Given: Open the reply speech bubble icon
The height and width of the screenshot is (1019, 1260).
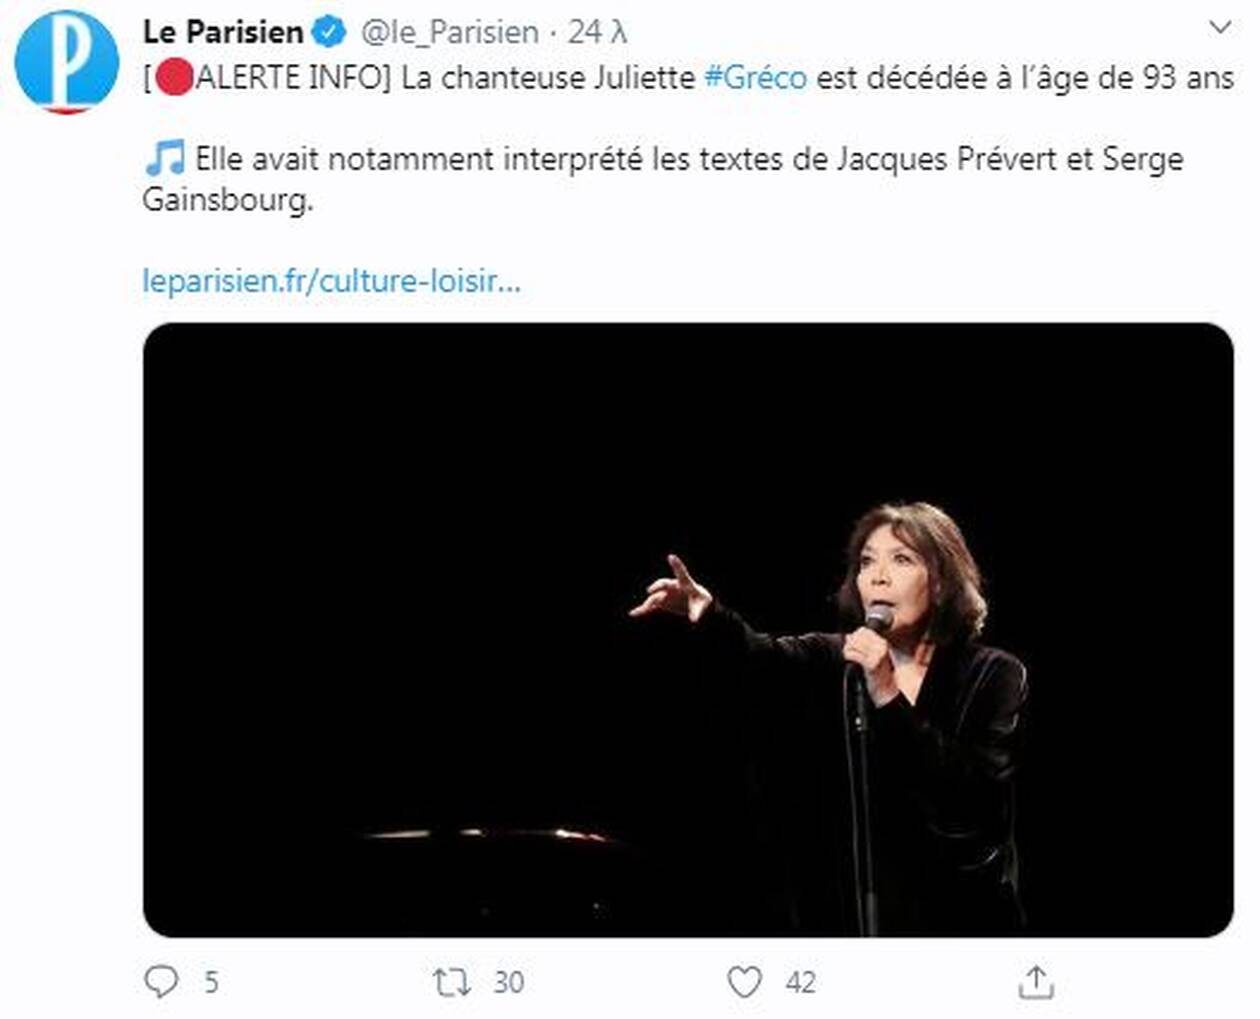Looking at the screenshot, I should tap(161, 982).
